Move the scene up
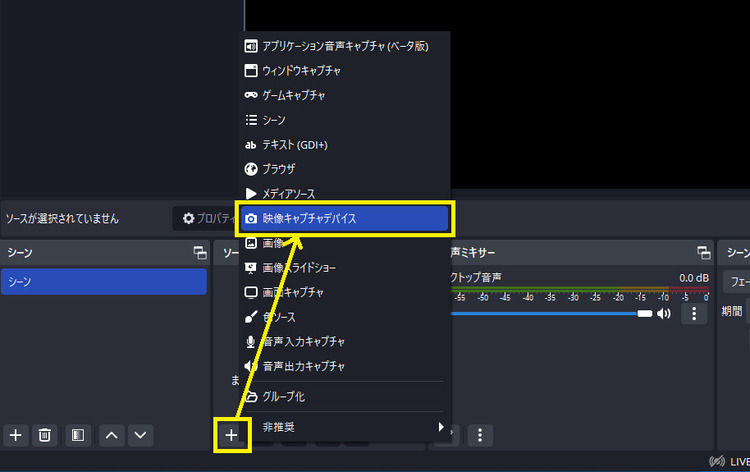Image resolution: width=750 pixels, height=472 pixels. pos(111,435)
